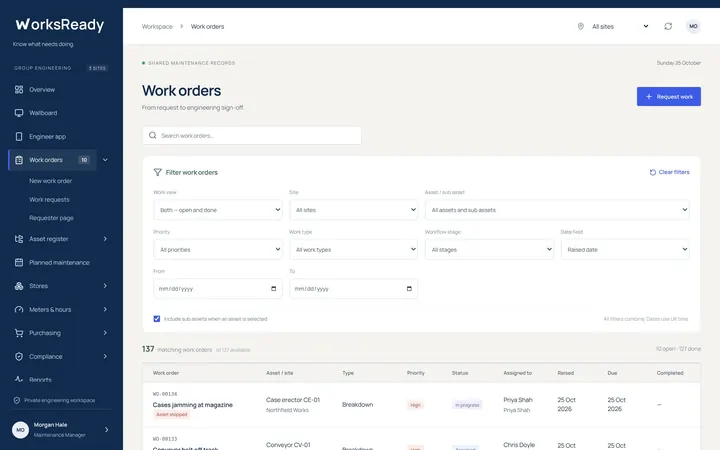Go to Planned maintenance in sidebar

coord(59,263)
